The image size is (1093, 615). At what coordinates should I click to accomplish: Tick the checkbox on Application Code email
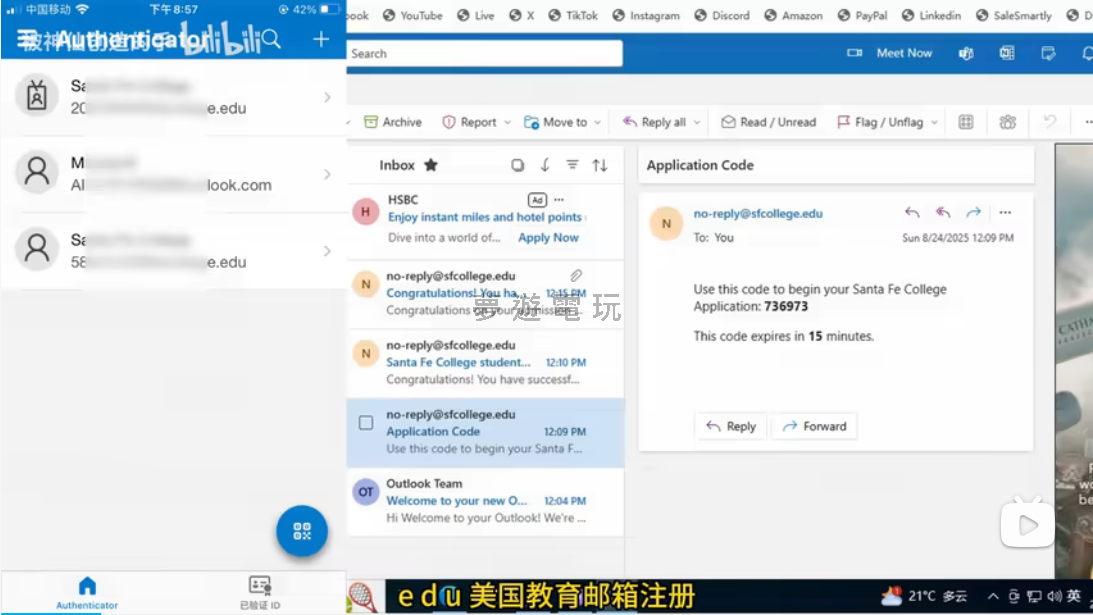pyautogui.click(x=366, y=423)
